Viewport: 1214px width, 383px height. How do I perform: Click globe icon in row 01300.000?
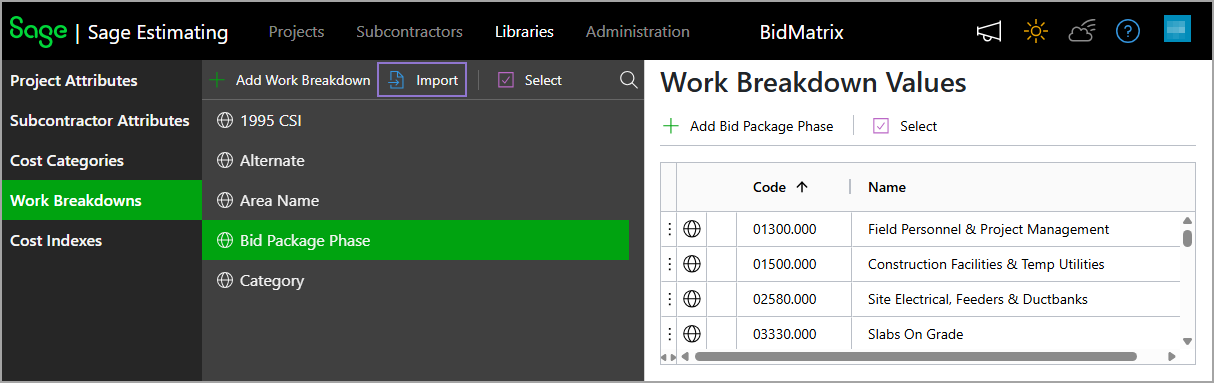(691, 229)
